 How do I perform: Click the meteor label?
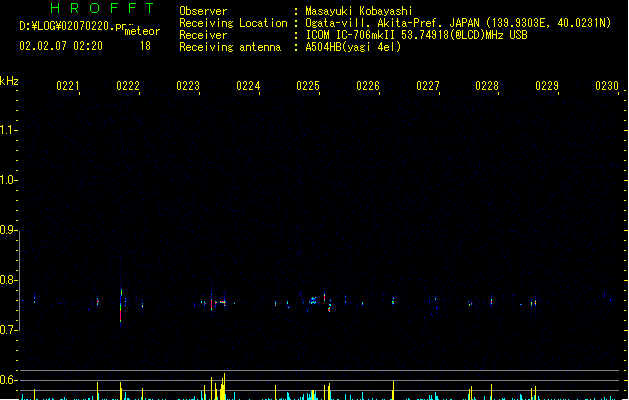click(142, 31)
